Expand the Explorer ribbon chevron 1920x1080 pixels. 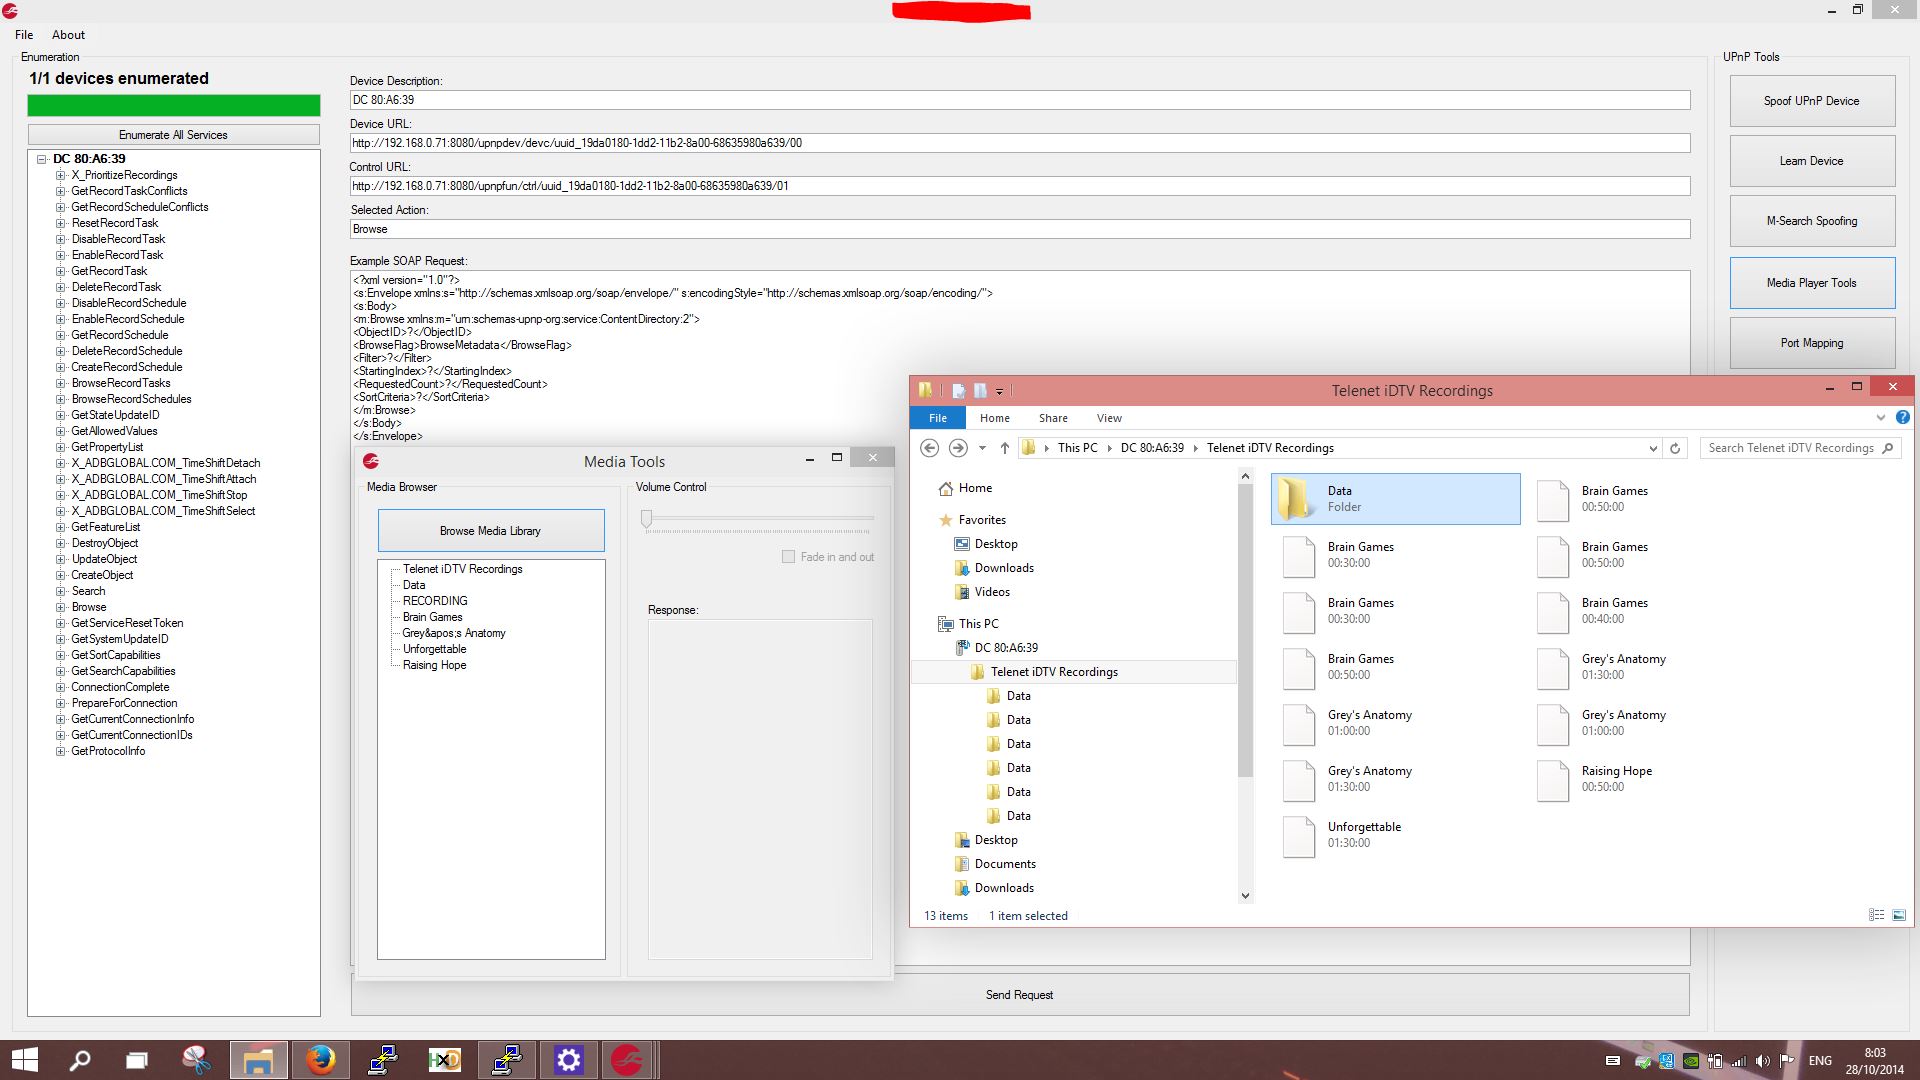[1880, 417]
